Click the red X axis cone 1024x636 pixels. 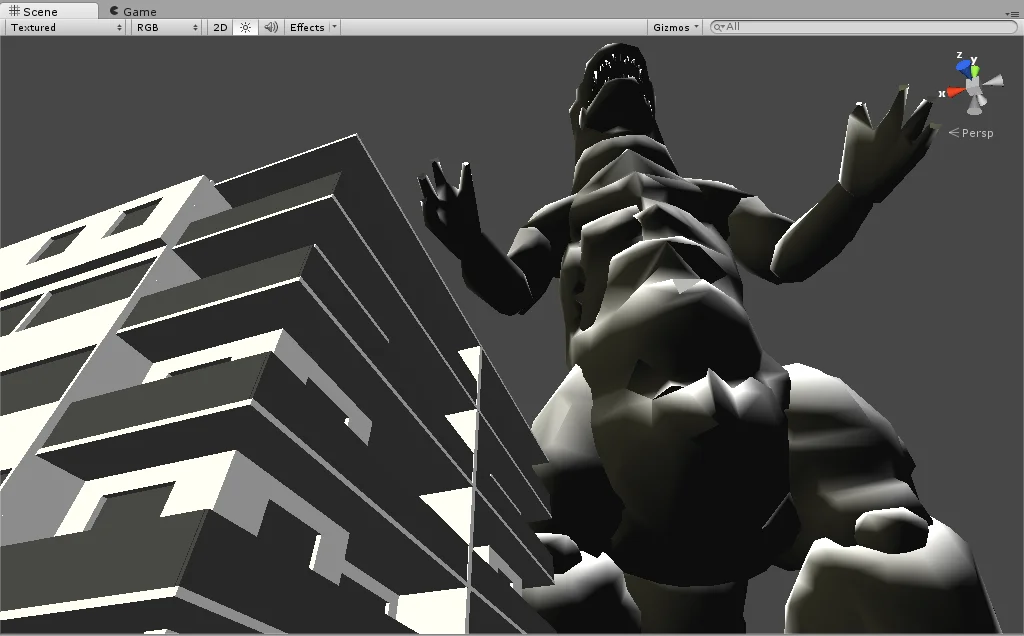pos(955,92)
